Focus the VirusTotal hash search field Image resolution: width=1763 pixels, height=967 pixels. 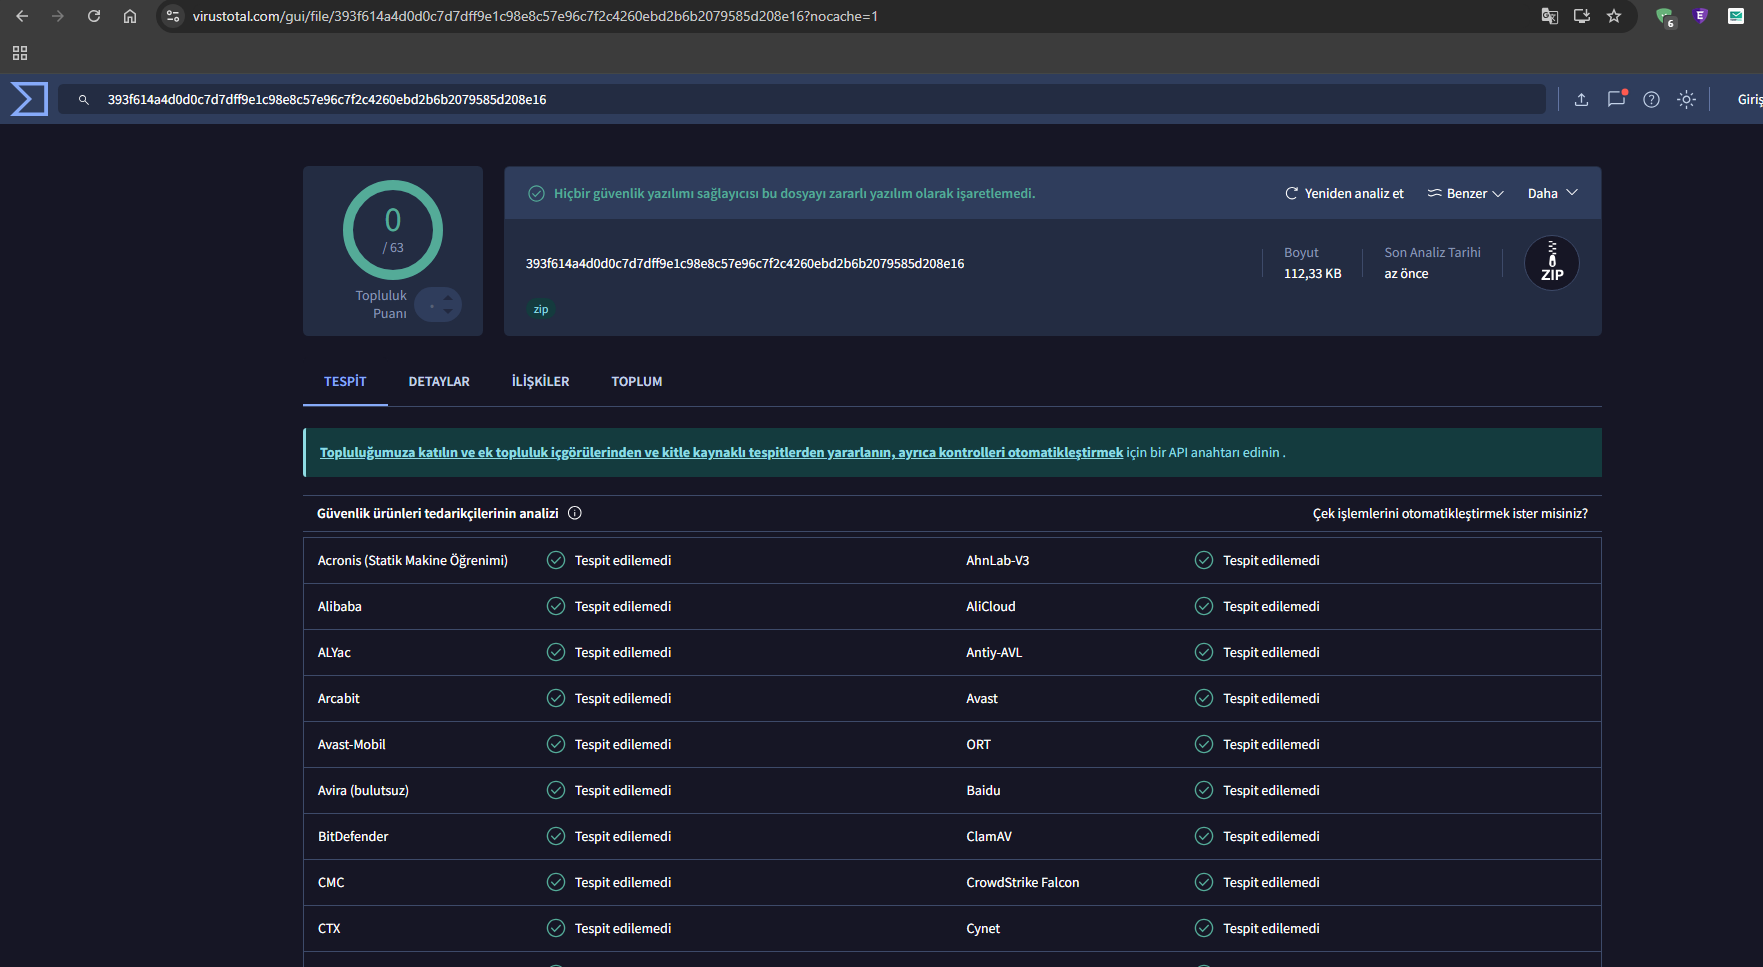[801, 99]
